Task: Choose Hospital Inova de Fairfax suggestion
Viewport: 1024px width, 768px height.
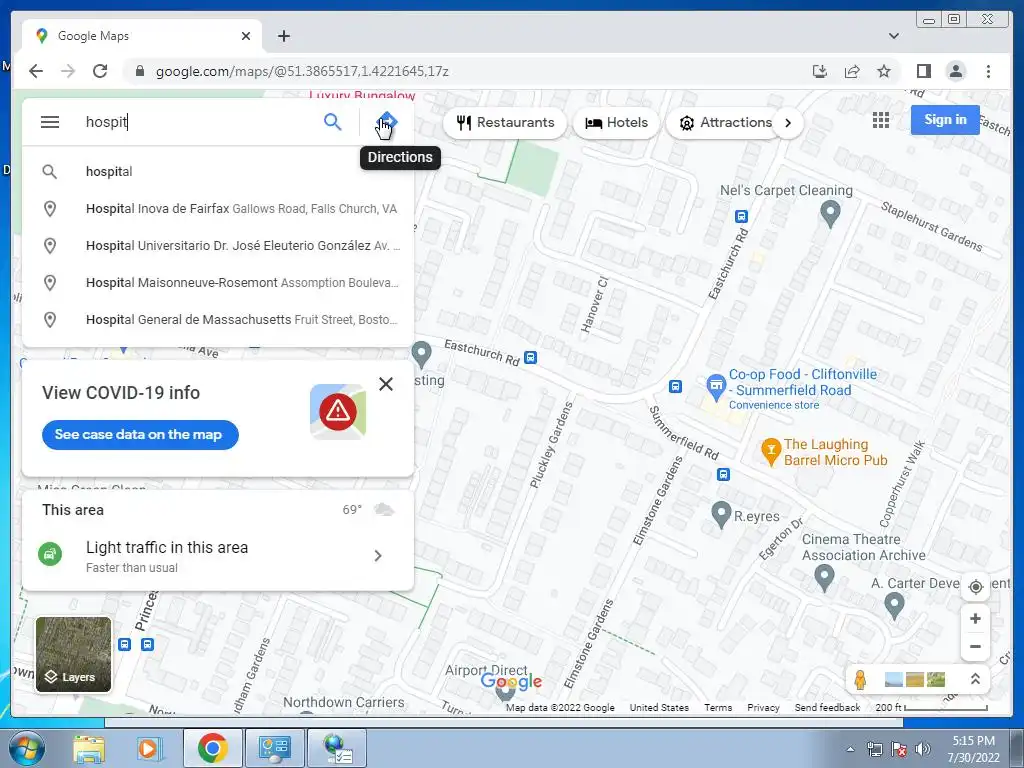Action: [218, 209]
